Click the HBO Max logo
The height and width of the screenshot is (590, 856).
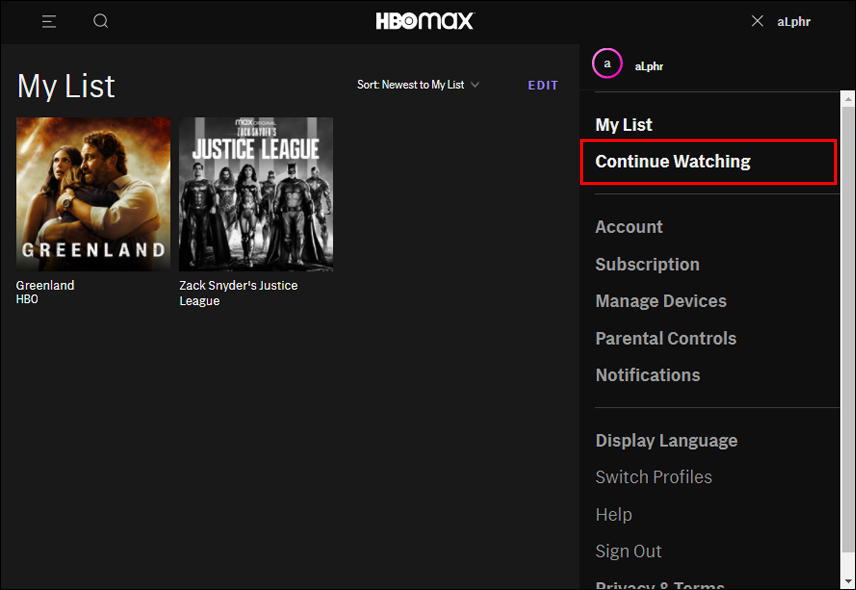point(425,21)
